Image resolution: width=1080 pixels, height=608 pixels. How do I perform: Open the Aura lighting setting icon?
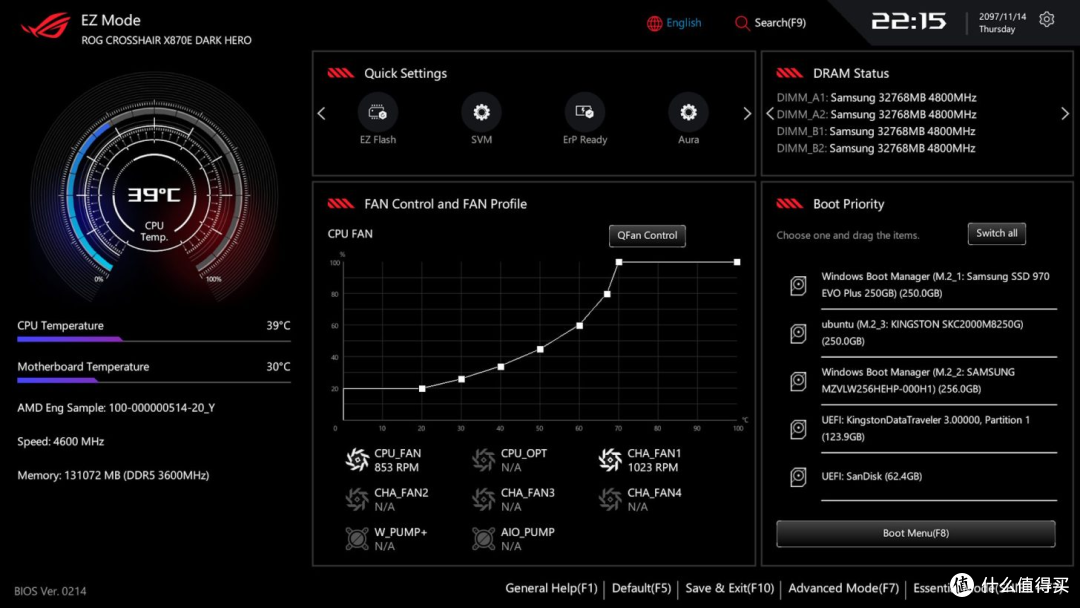pyautogui.click(x=688, y=112)
